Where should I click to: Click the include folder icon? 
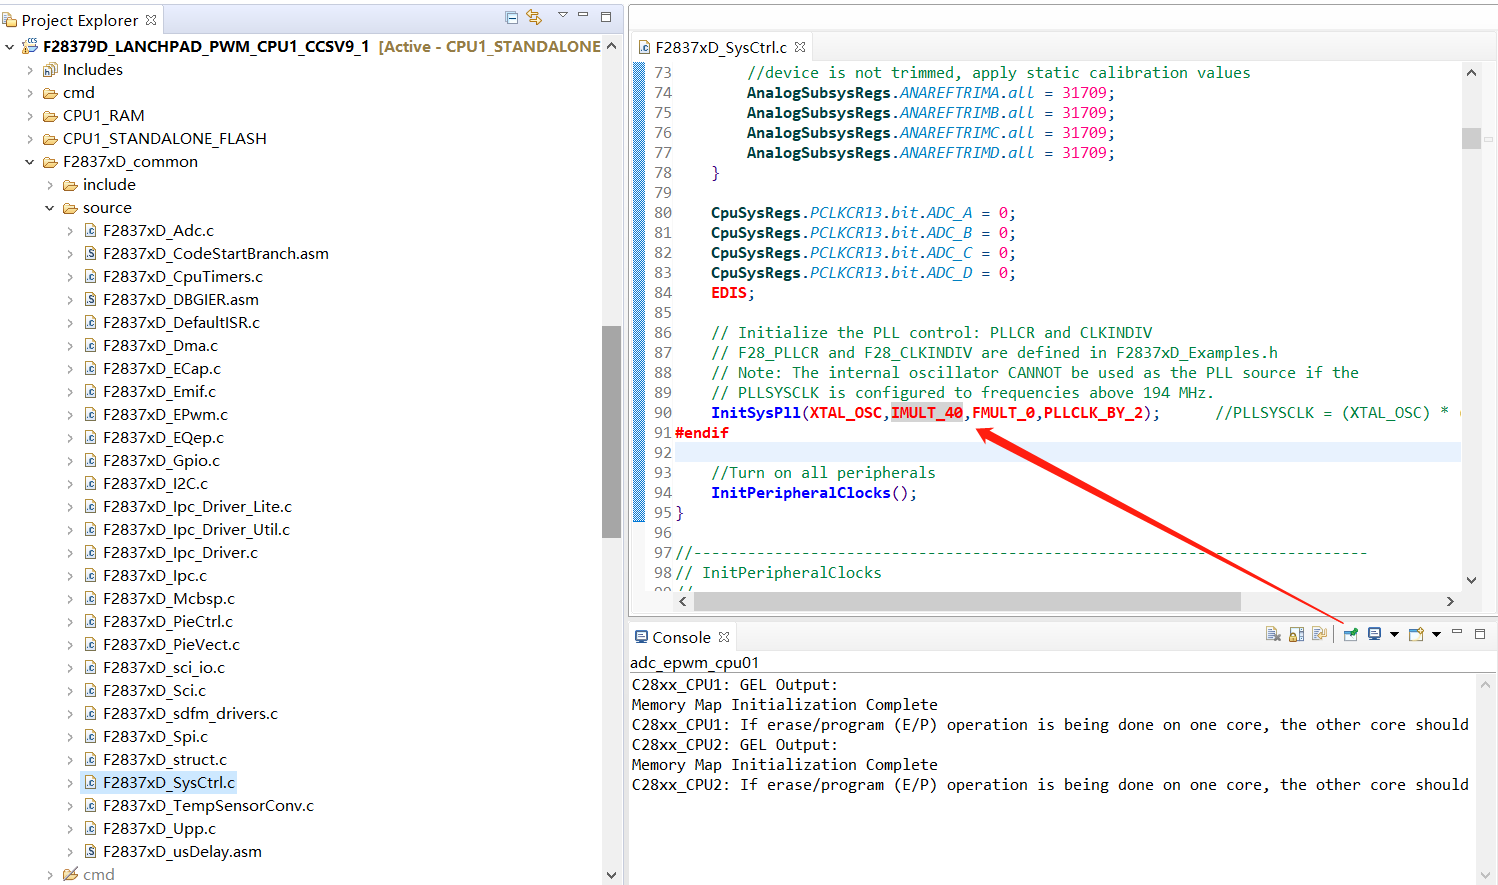[70, 185]
